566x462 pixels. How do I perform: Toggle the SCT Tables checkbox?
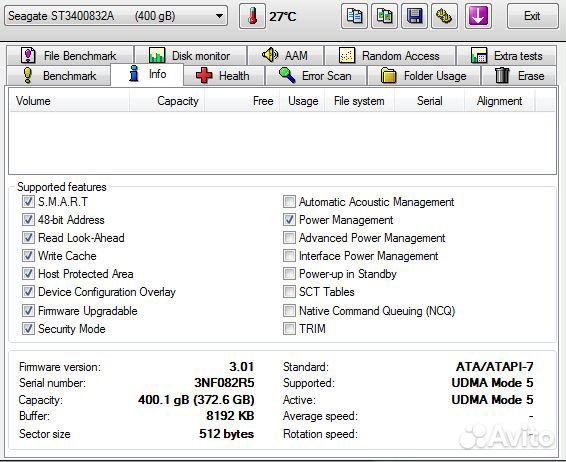pyautogui.click(x=289, y=292)
